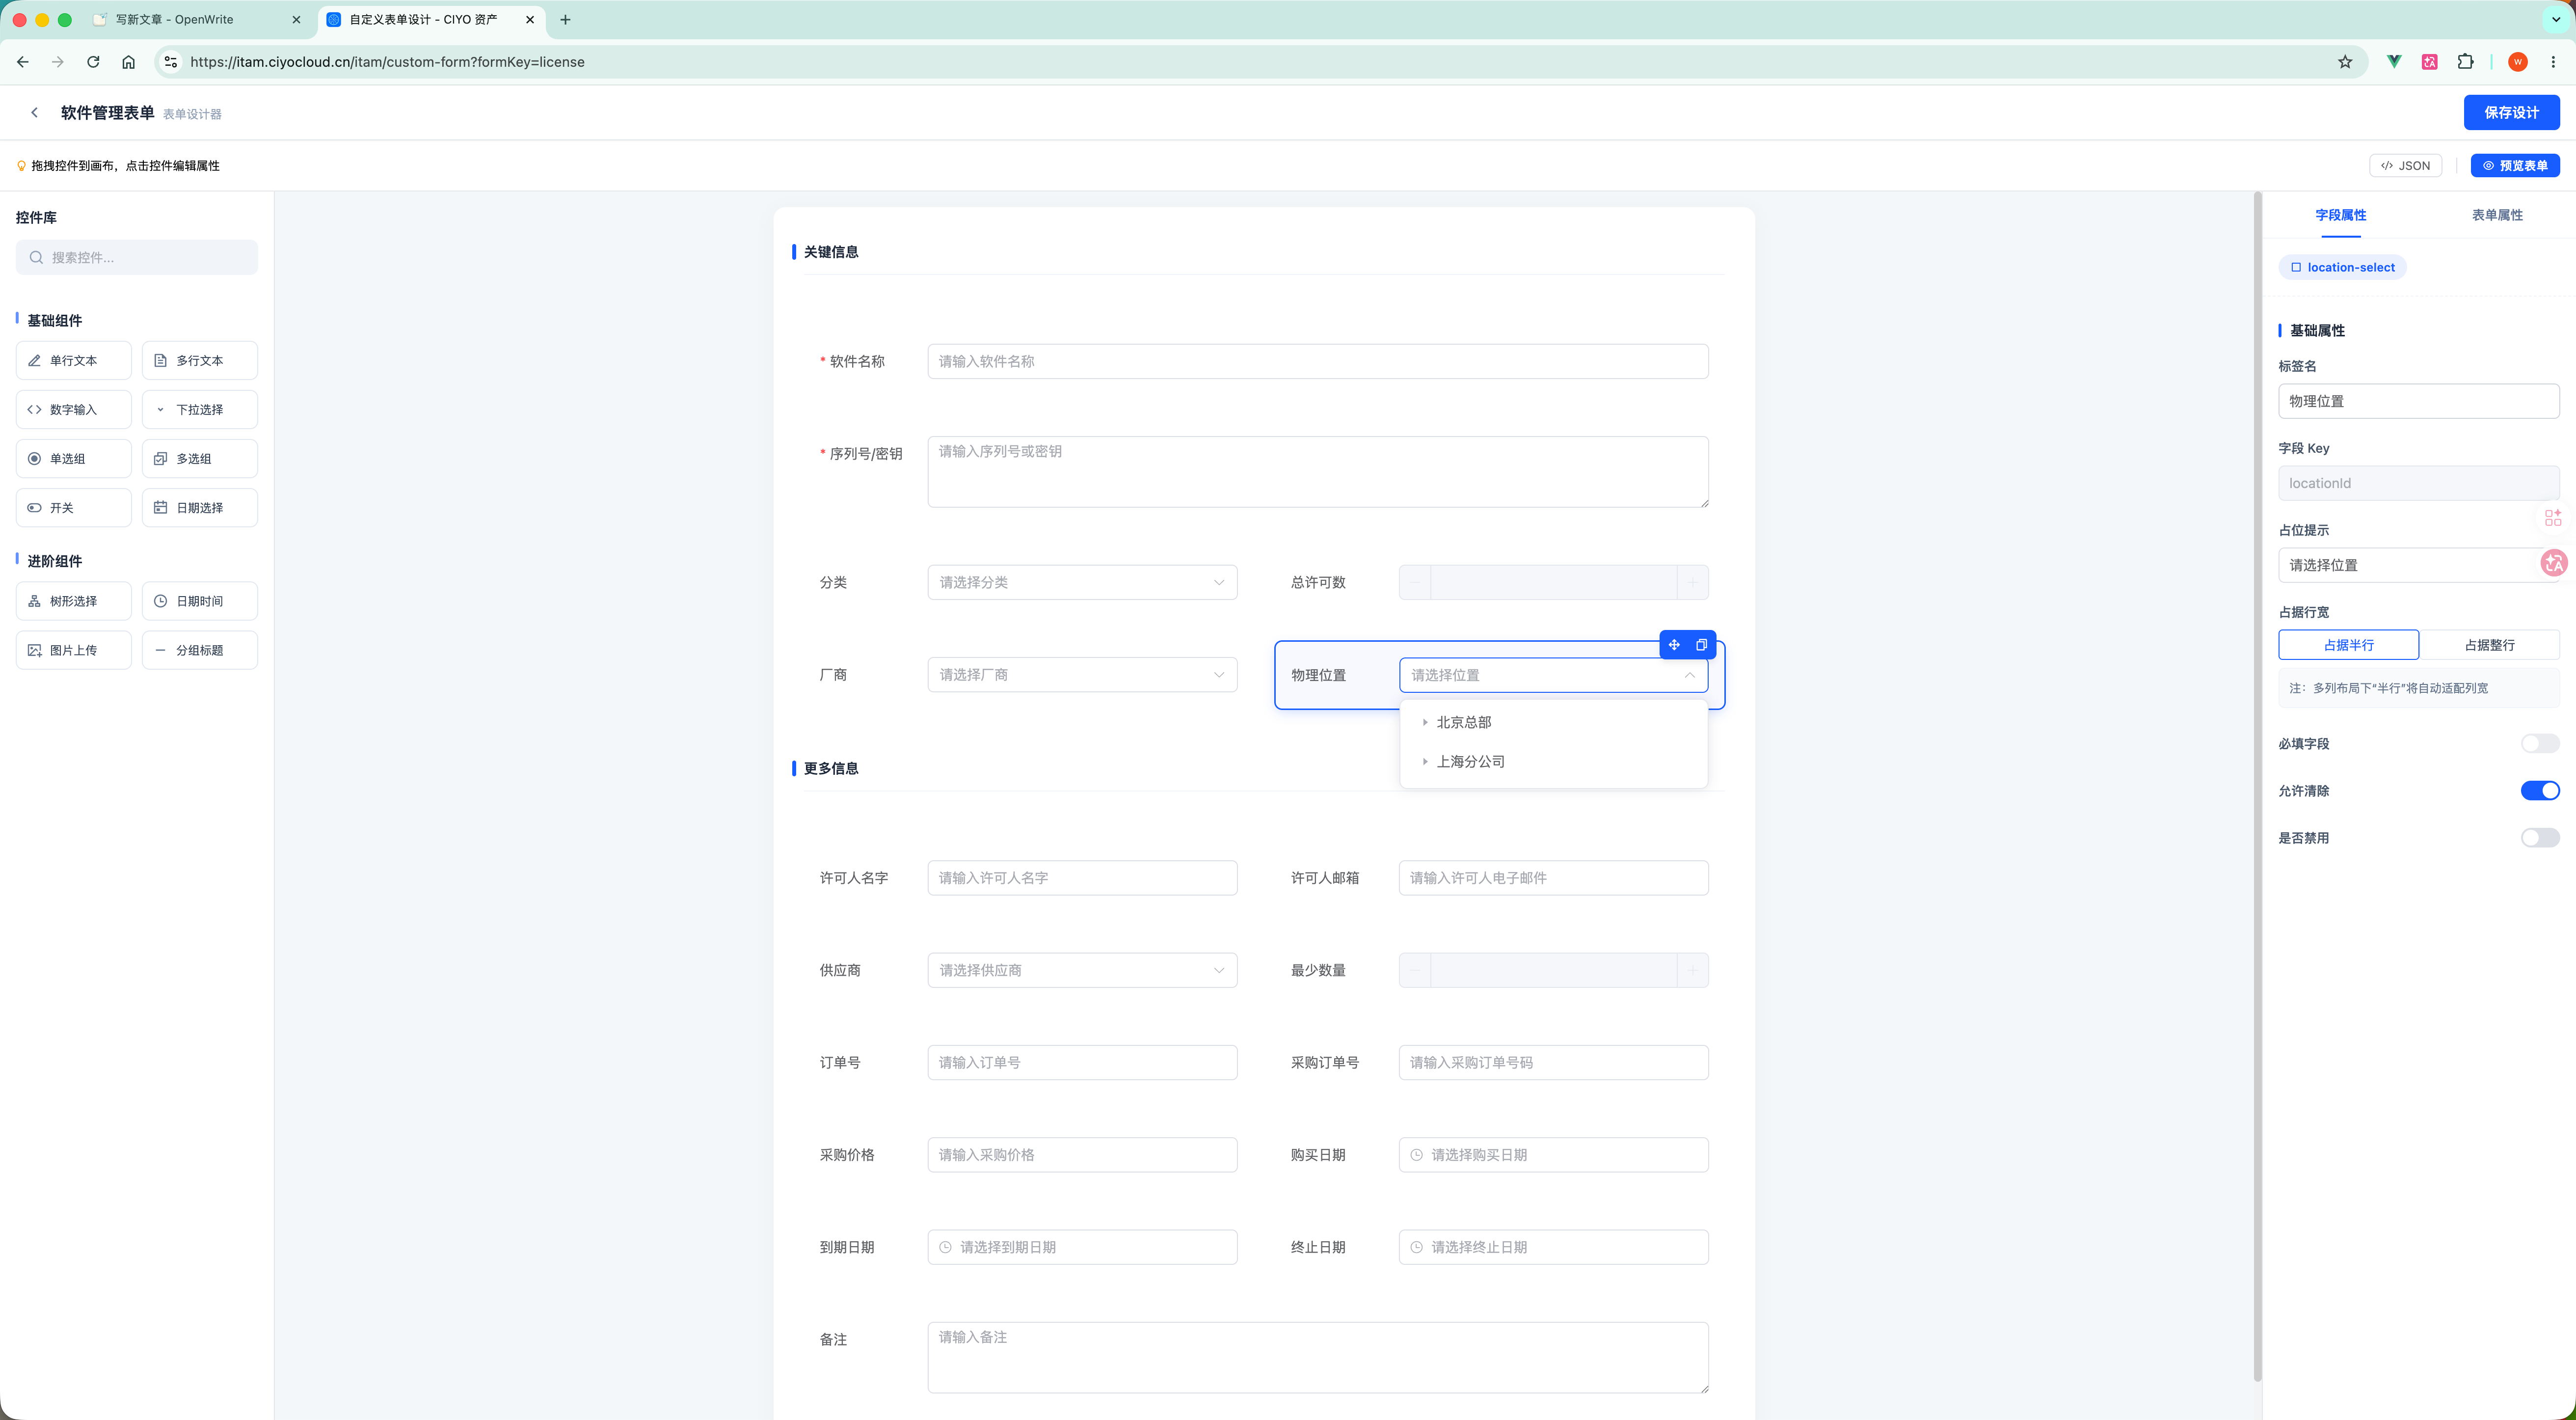This screenshot has height=1420, width=2576.
Task: Open the Chrome three-dot menu
Action: click(2553, 62)
